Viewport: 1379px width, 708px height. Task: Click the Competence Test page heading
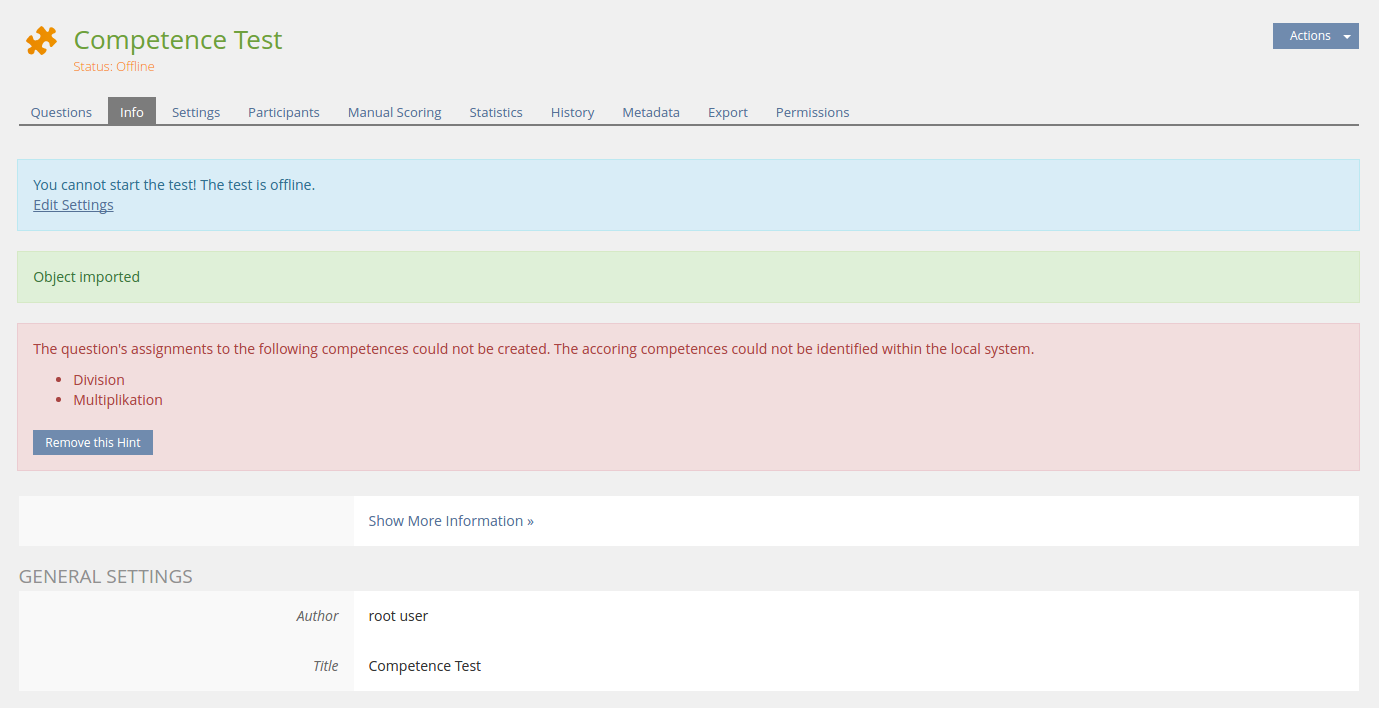178,40
